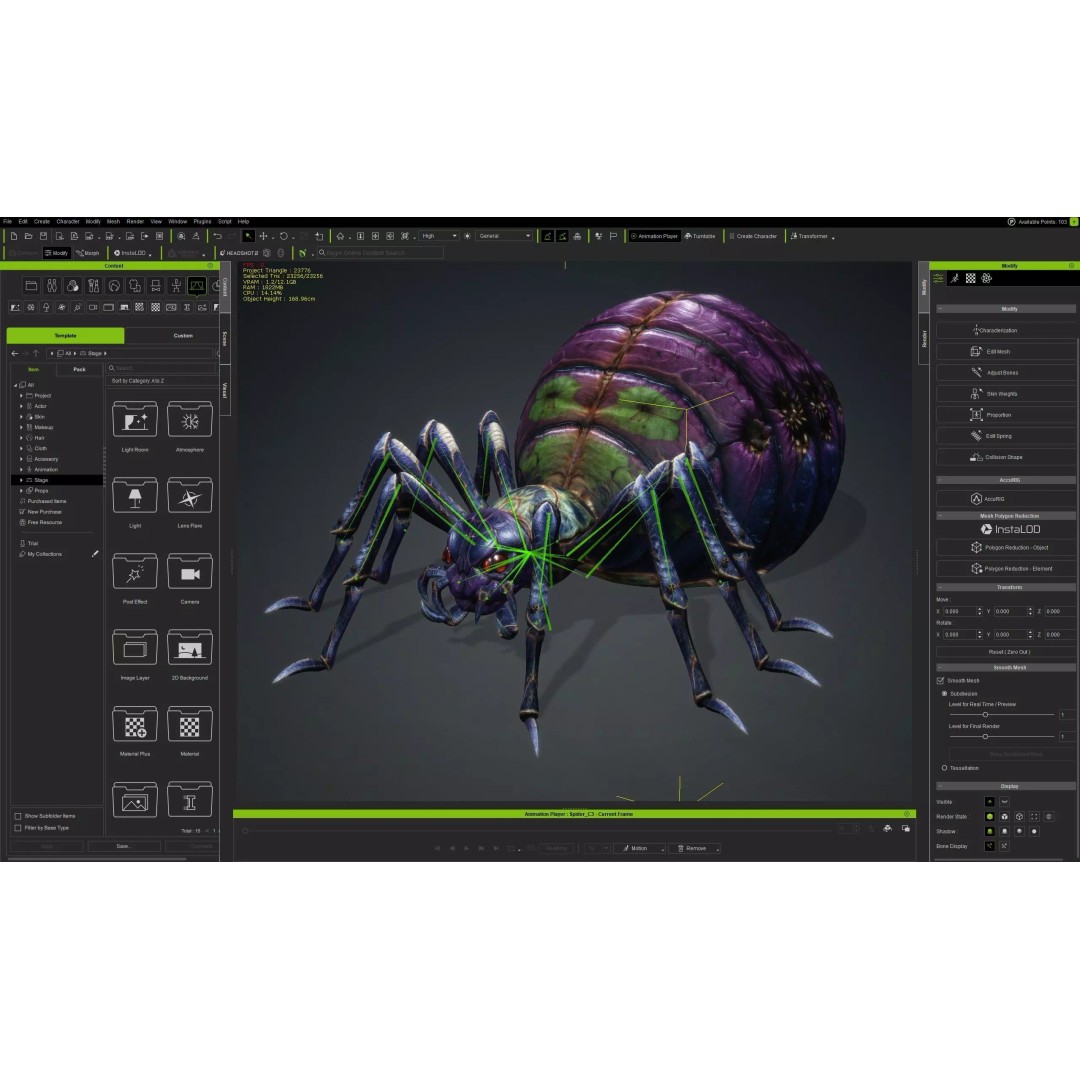Select the Tessellation radio button

click(944, 768)
